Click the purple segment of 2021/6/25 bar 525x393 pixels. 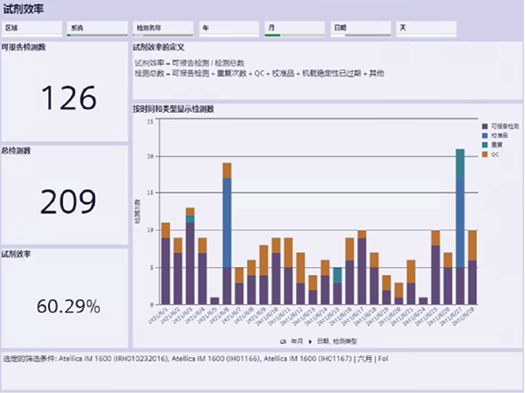coord(436,275)
